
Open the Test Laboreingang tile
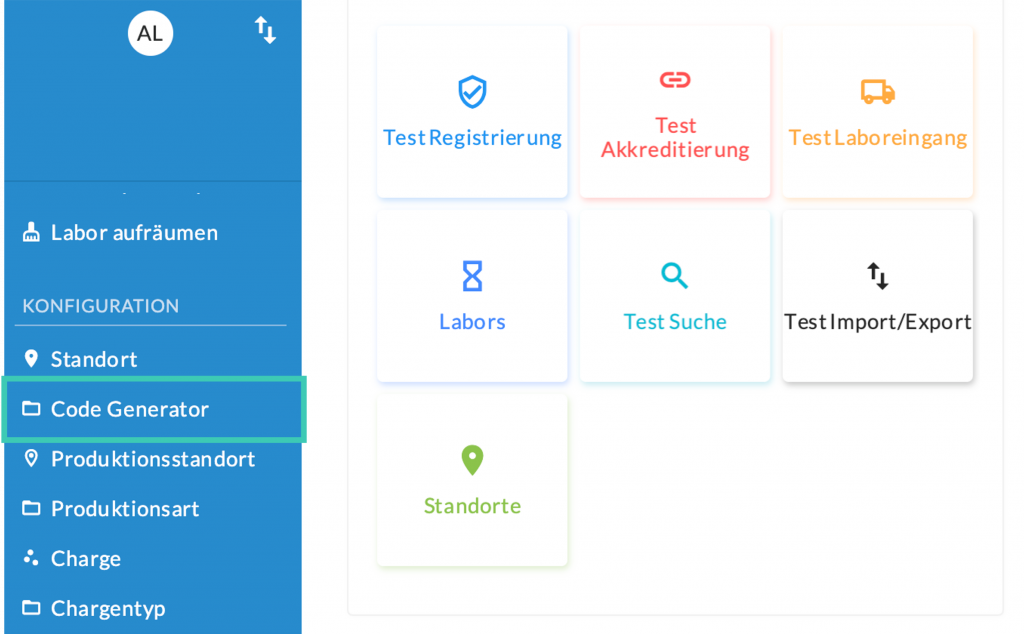877,137
